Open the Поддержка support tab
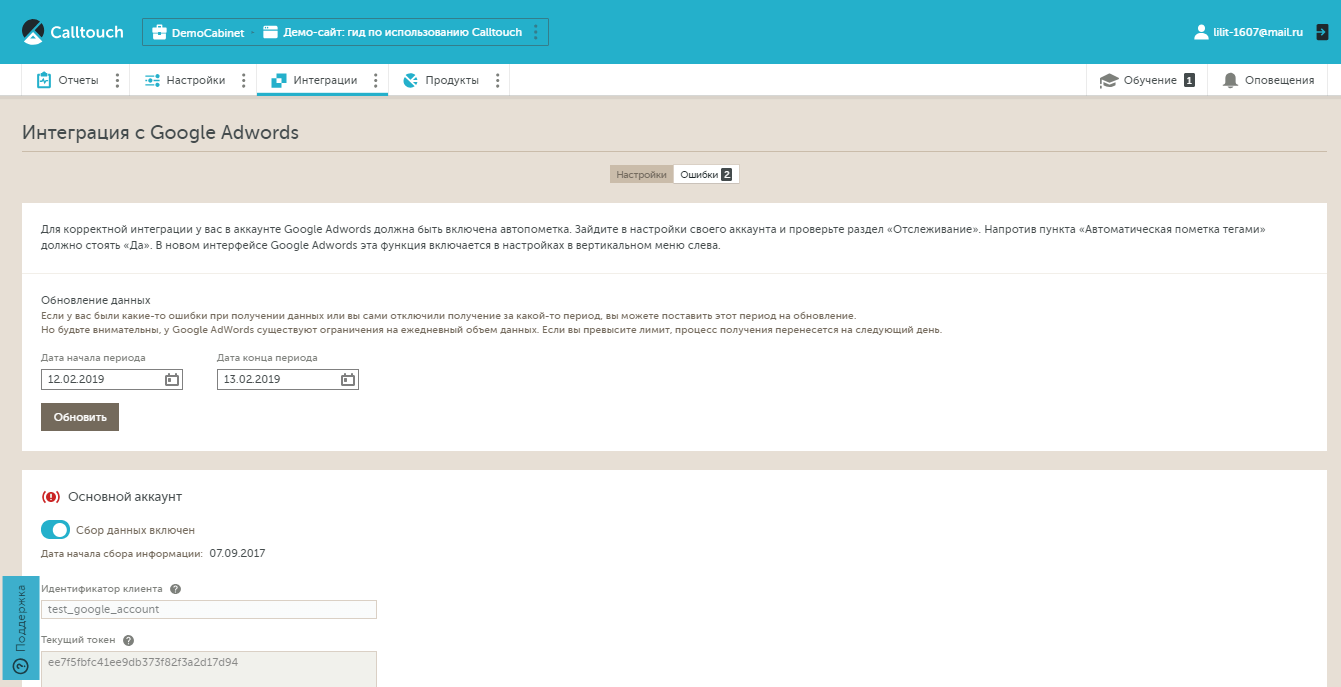The width and height of the screenshot is (1341, 687). (20, 627)
